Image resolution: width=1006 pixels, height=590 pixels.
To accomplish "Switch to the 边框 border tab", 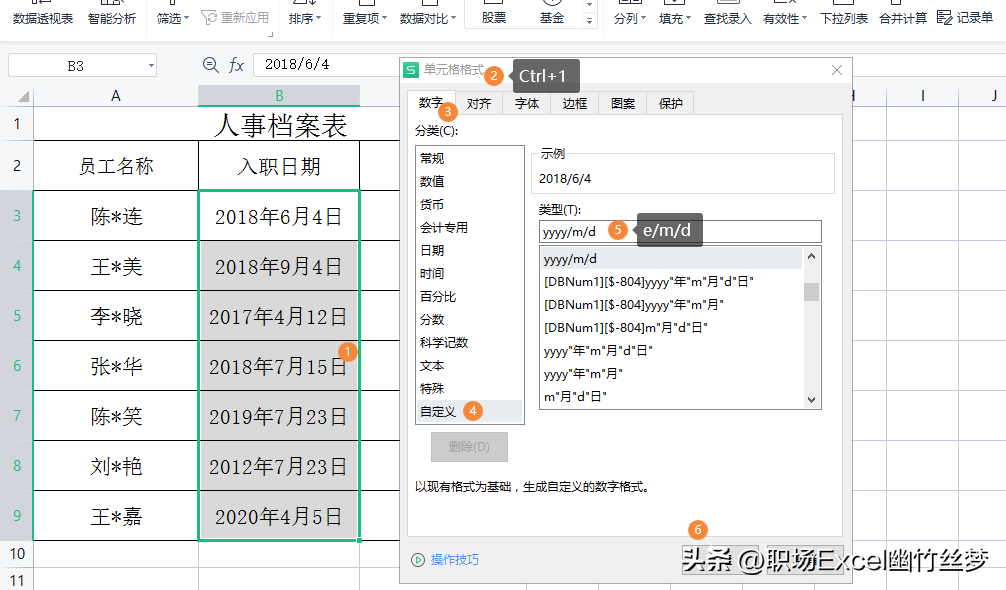I will pos(574,103).
